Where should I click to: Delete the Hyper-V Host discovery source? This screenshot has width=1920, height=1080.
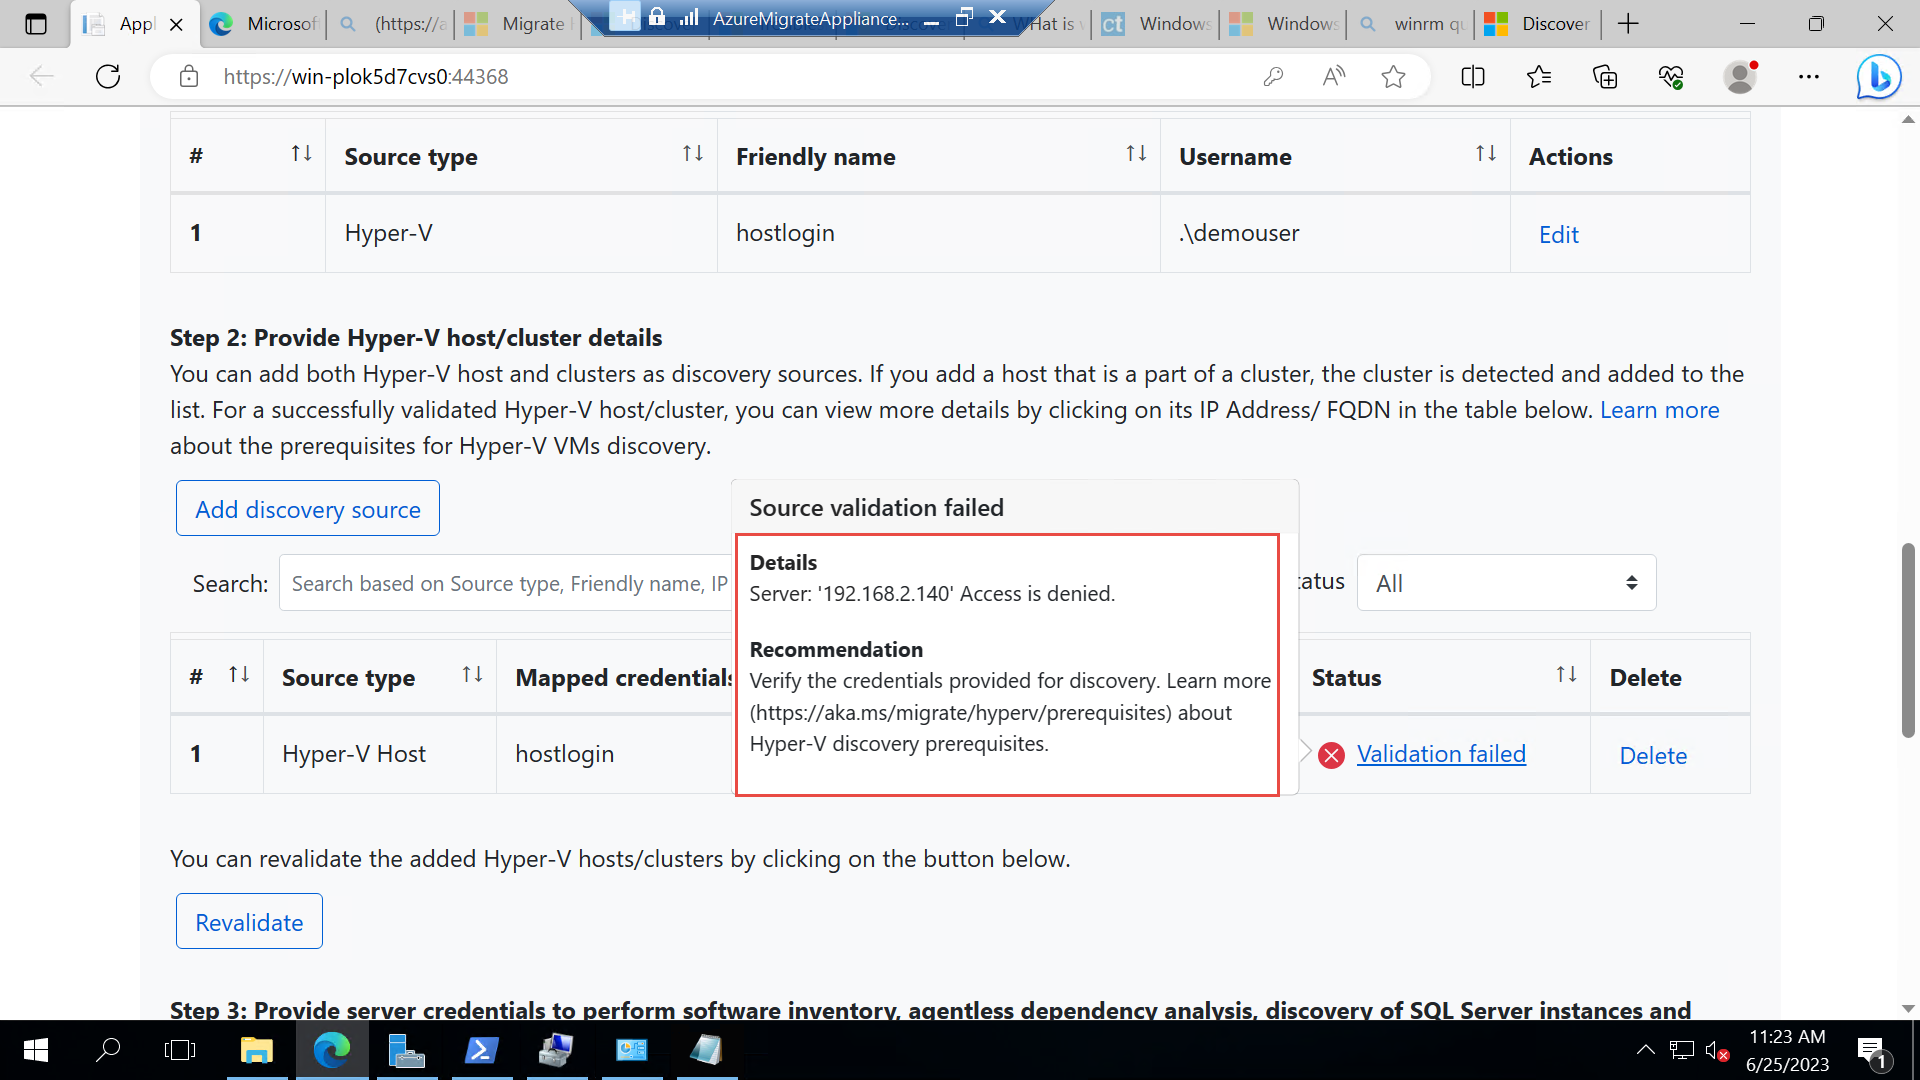(1653, 756)
